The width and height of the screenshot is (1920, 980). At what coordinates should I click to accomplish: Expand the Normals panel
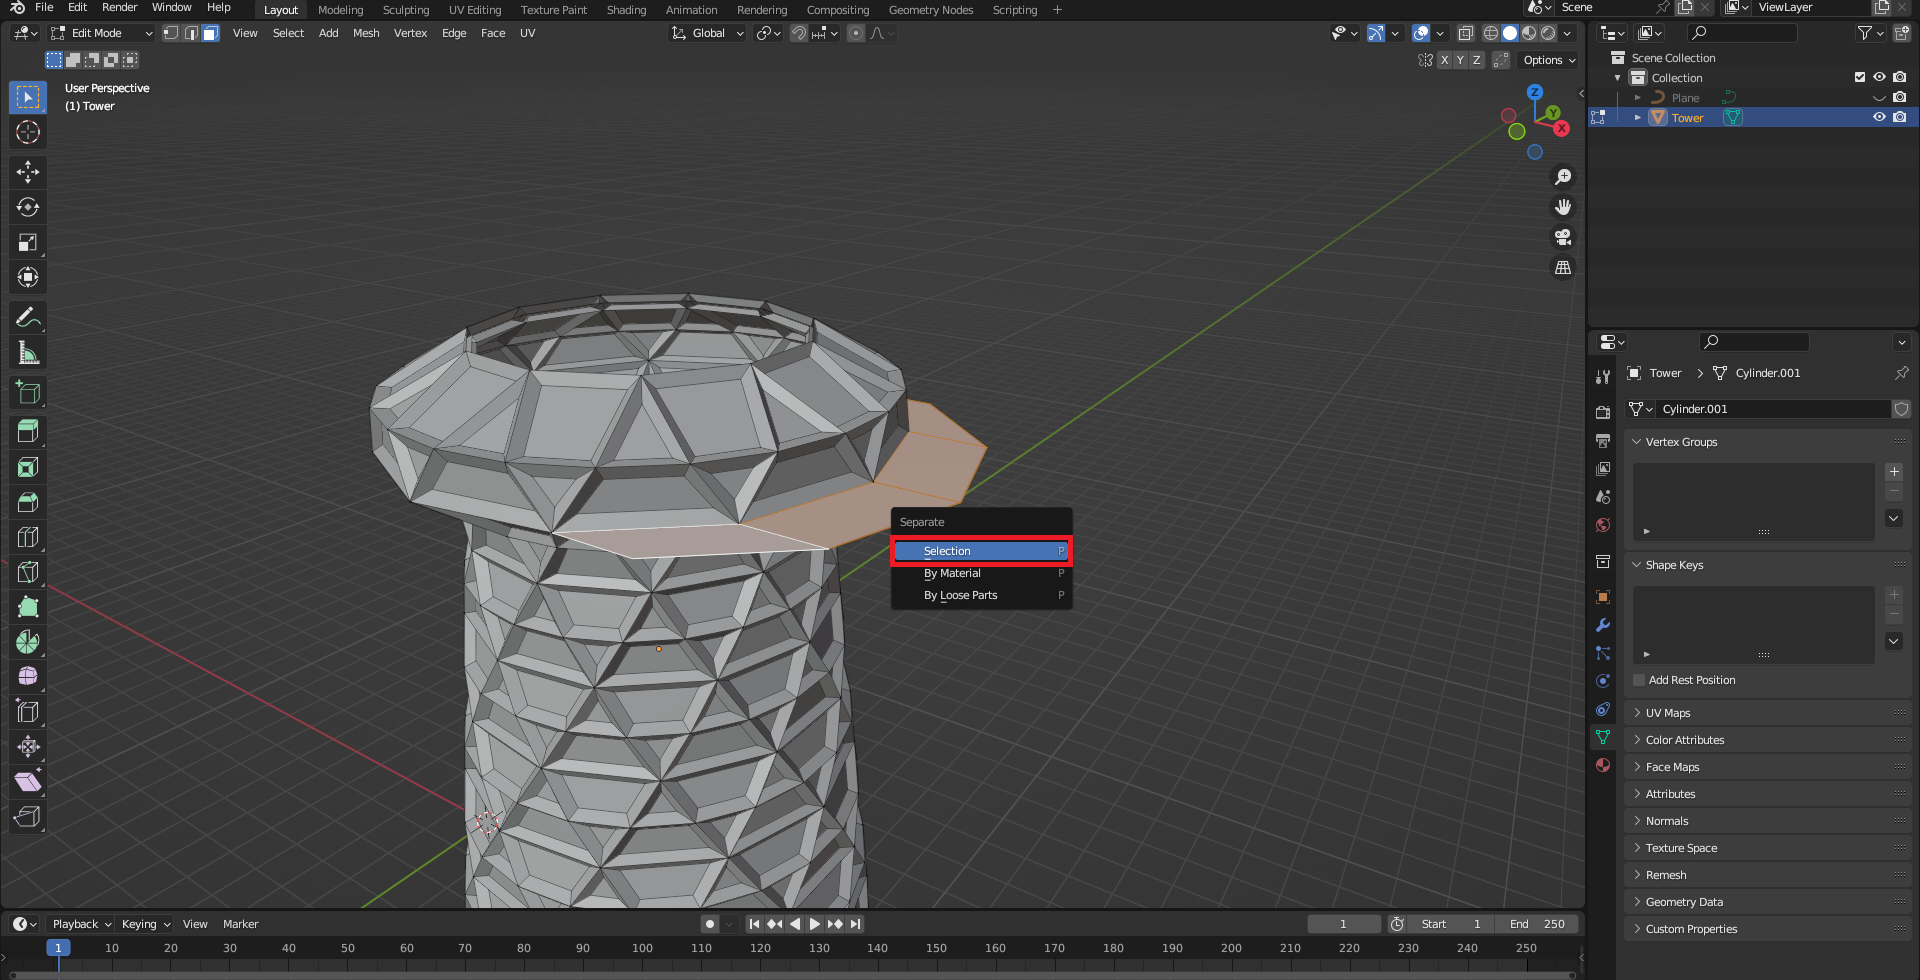pos(1767,821)
